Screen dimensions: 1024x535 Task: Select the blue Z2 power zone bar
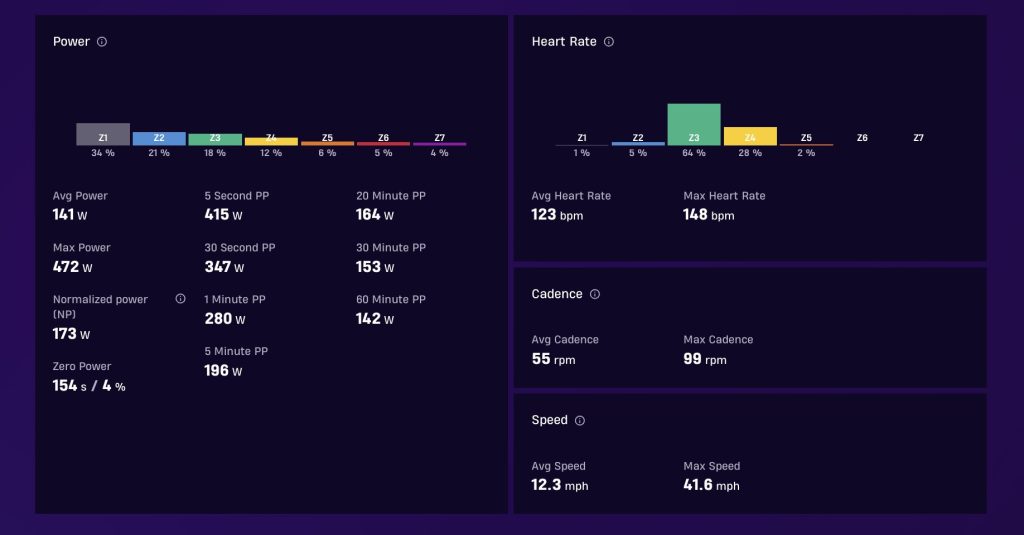click(x=159, y=138)
